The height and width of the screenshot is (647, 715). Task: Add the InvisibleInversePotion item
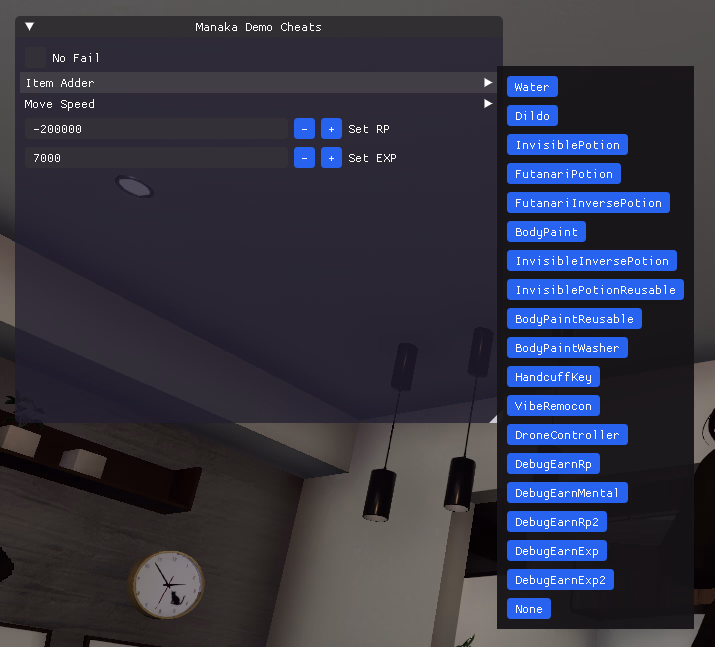click(x=592, y=260)
